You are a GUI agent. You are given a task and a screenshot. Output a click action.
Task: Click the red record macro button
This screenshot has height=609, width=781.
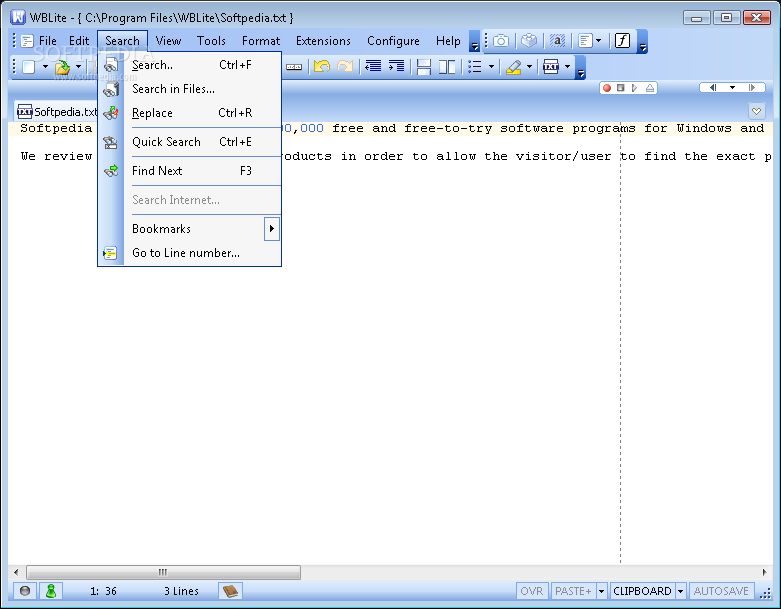(x=607, y=88)
